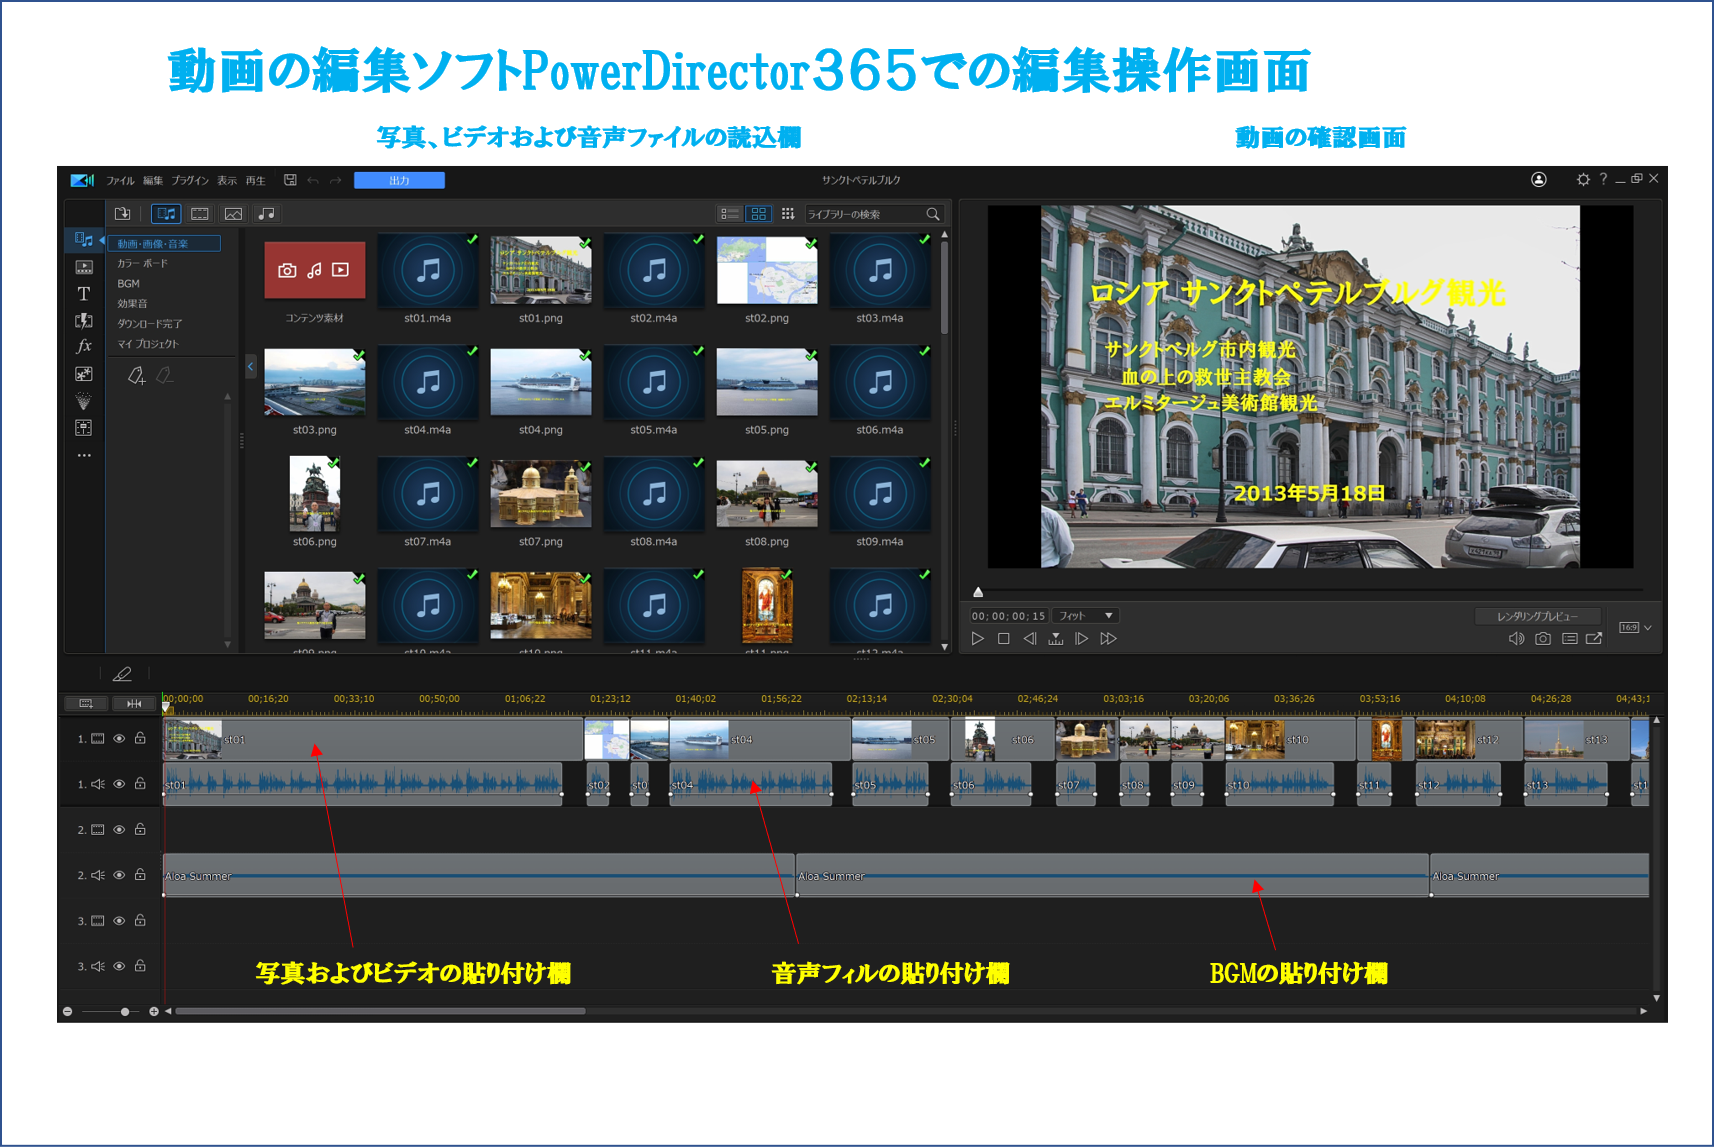1714x1147 pixels.
Task: Lock video track 1
Action: tap(140, 738)
